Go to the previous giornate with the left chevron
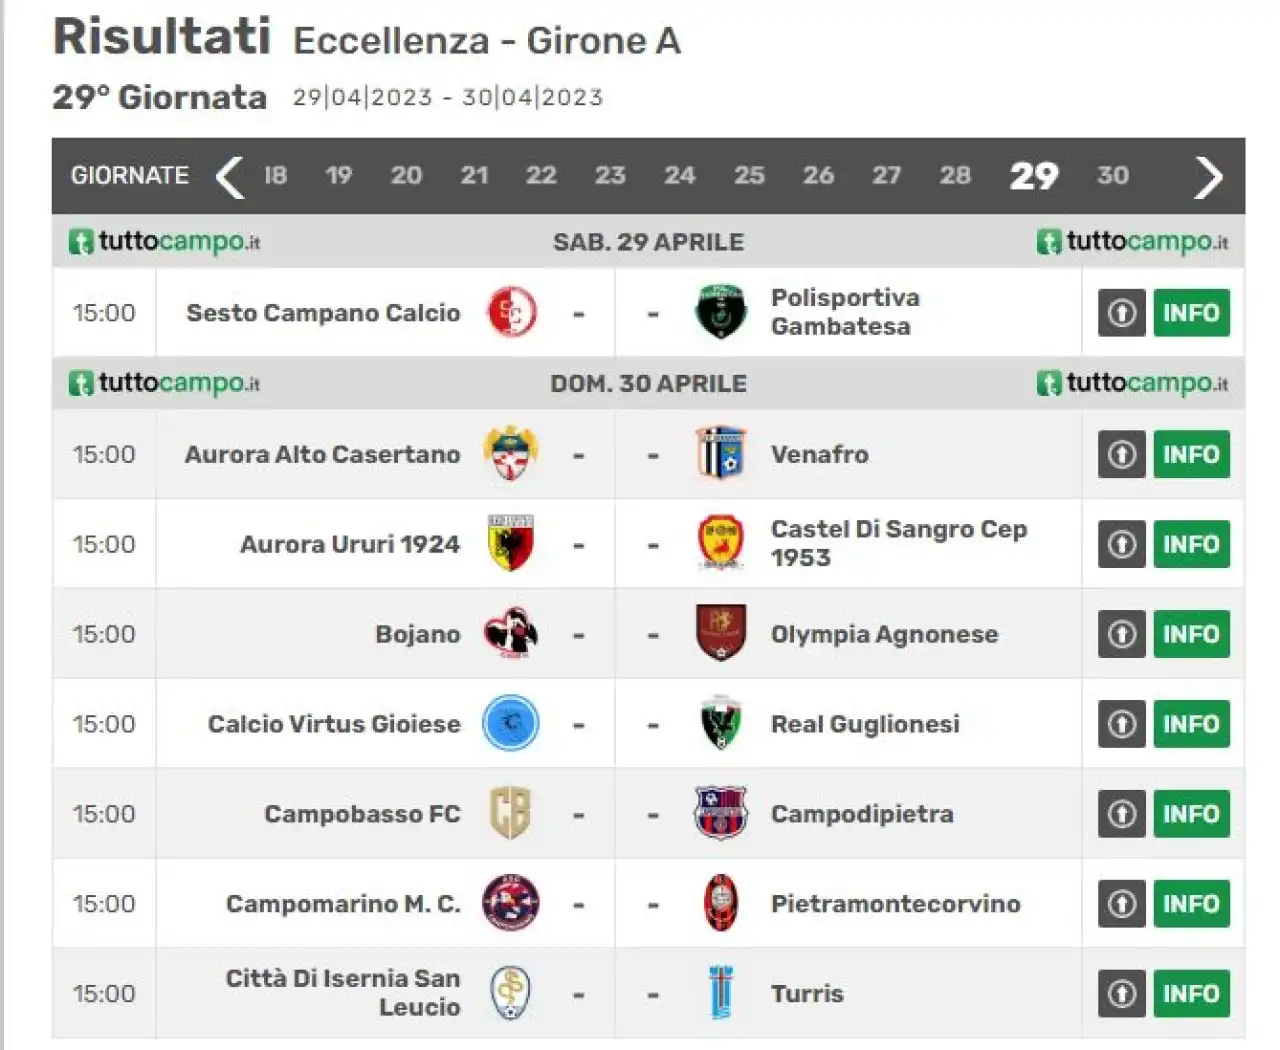The image size is (1280, 1050). click(x=230, y=177)
